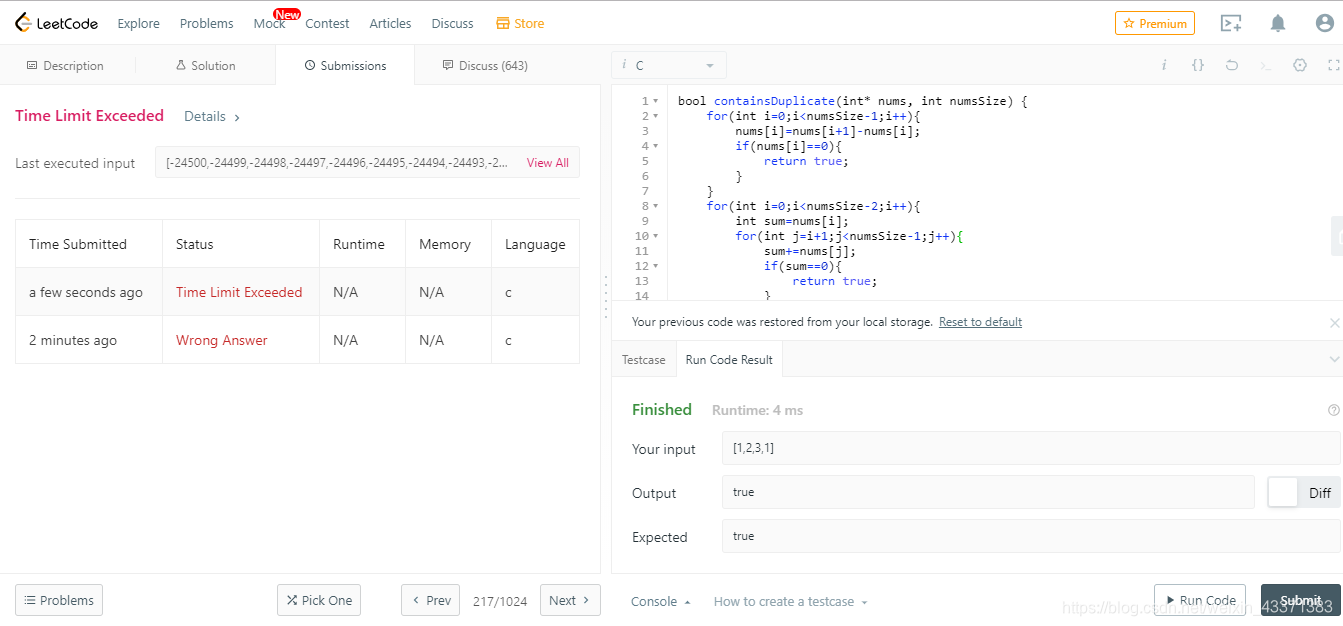Reset code with the revert arrow icon
Screen dimensions: 1343x626
(1232, 65)
